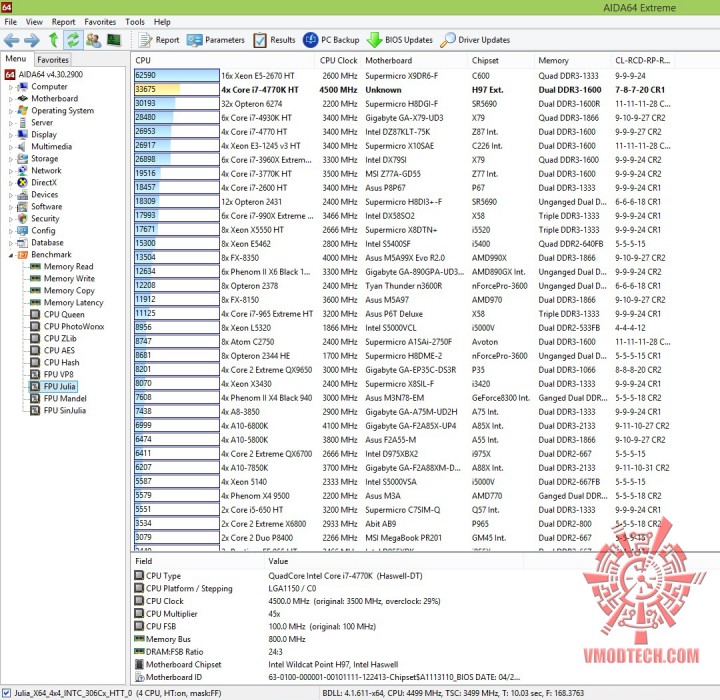Switch to the Favorites tab in sidebar

[x=53, y=59]
